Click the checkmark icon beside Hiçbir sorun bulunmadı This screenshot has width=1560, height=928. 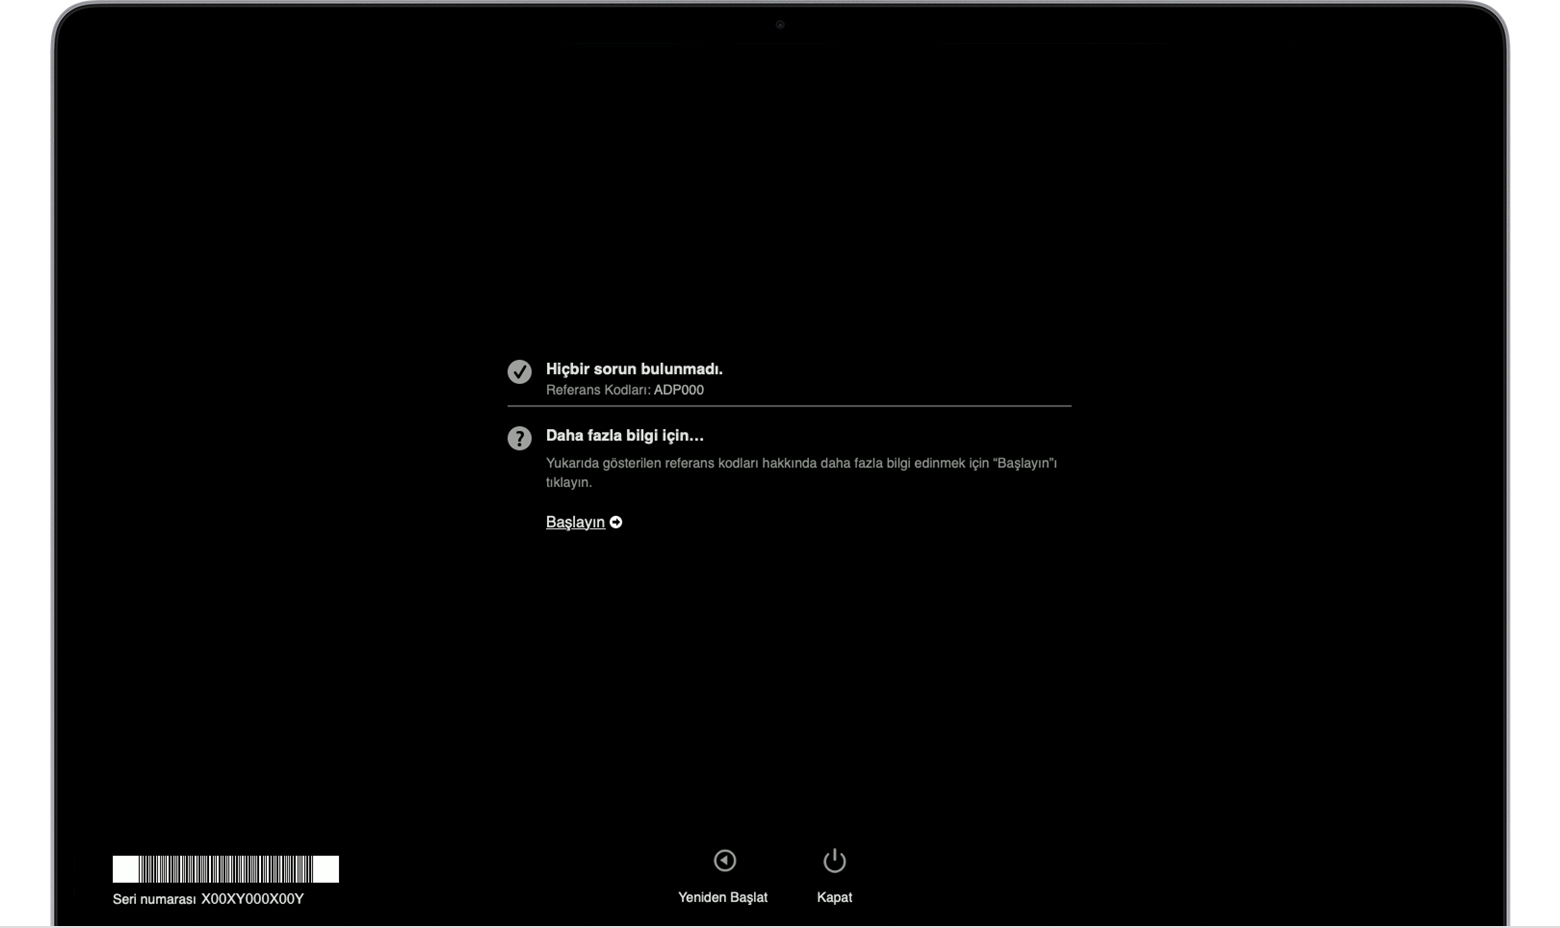coord(519,372)
